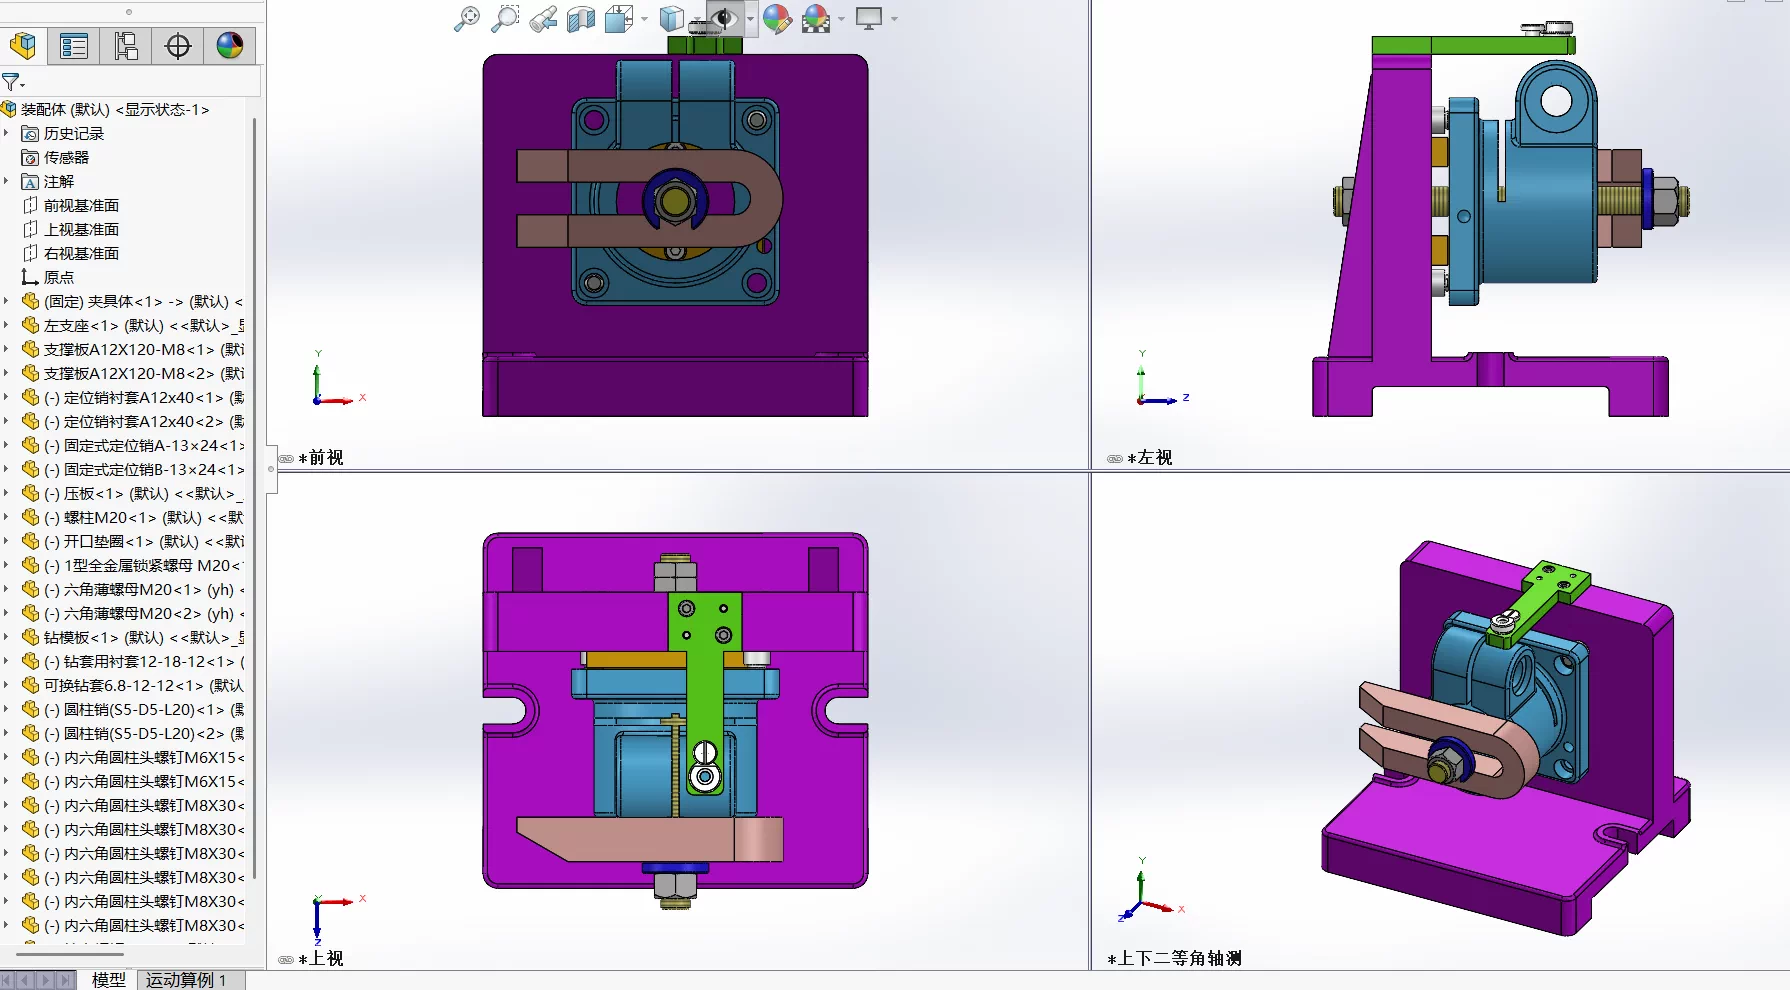Image resolution: width=1790 pixels, height=990 pixels.
Task: Select Zoom to Area tool
Action: pyautogui.click(x=505, y=19)
